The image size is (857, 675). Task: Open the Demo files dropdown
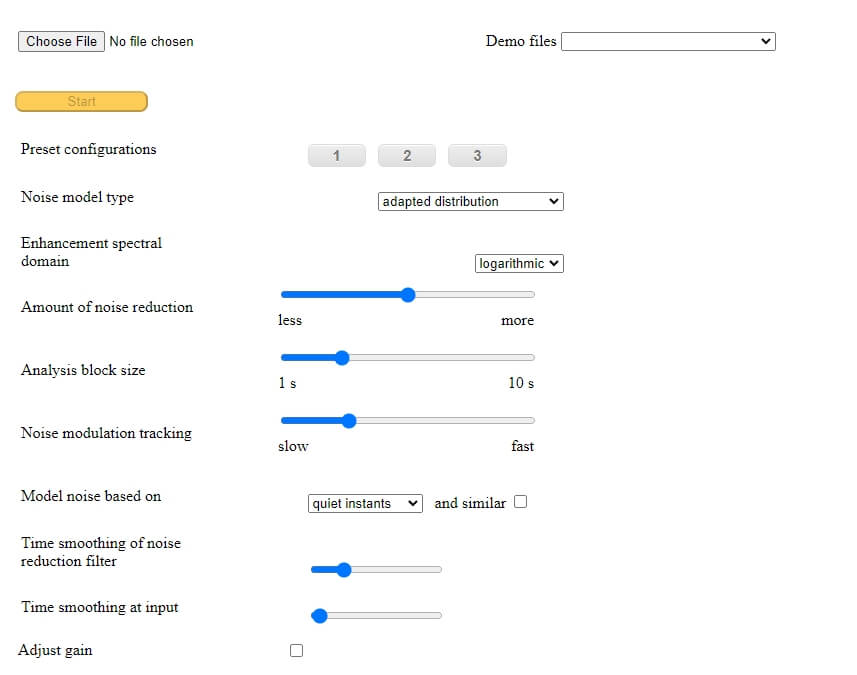pos(668,41)
